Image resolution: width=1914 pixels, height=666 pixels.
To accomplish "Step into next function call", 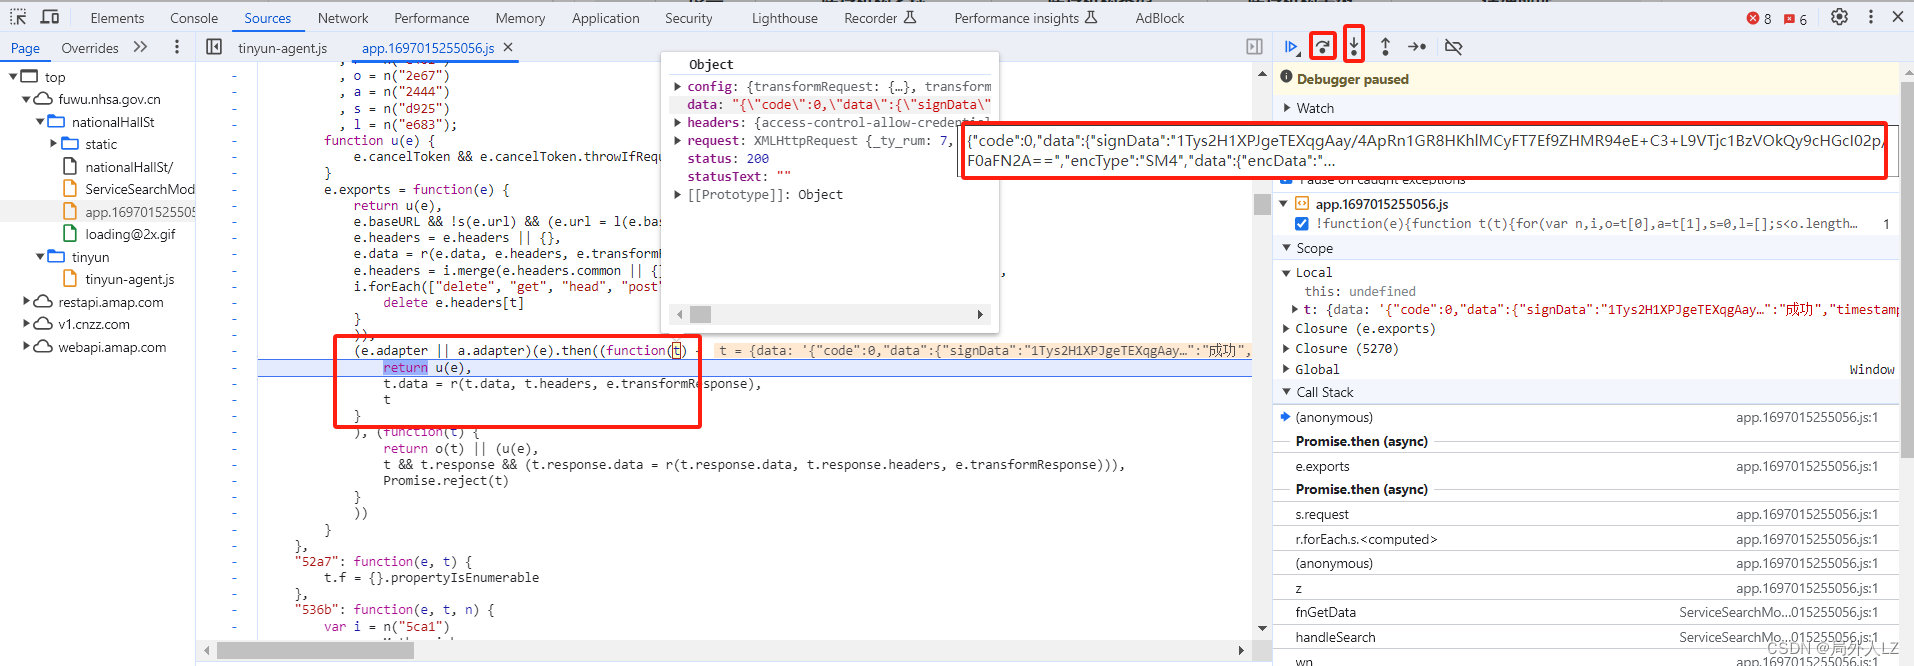I will 1354,45.
